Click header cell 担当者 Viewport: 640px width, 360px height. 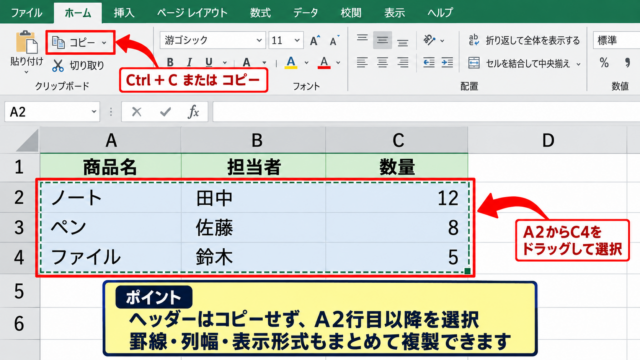[253, 167]
